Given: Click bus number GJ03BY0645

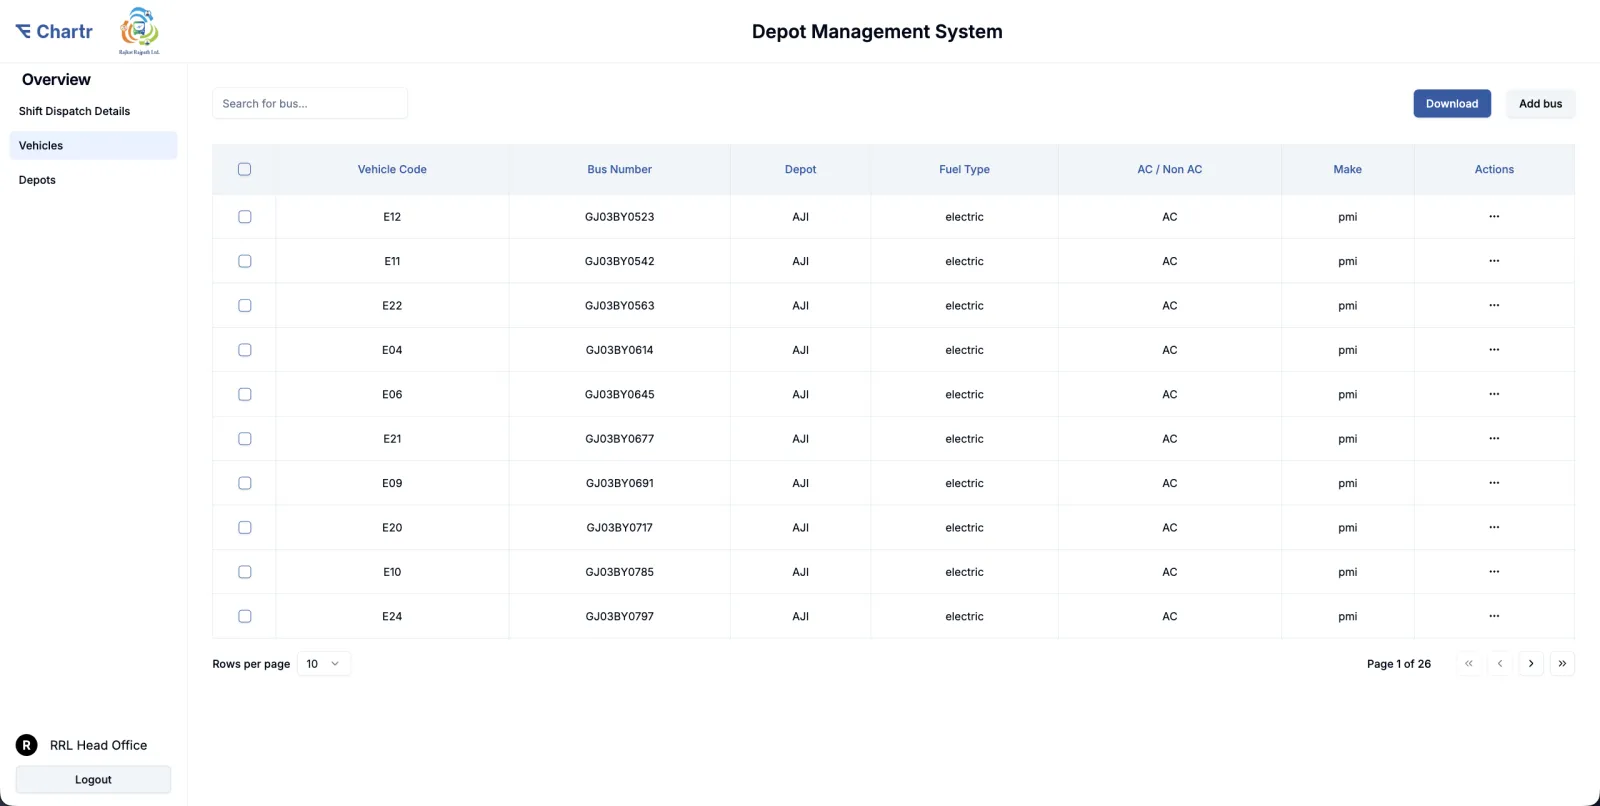Looking at the screenshot, I should pyautogui.click(x=619, y=394).
